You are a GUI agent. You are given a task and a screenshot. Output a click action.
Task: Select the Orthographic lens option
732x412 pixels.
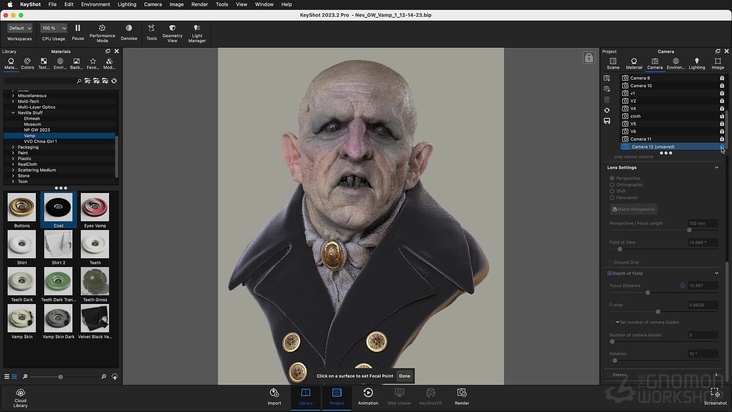pyautogui.click(x=612, y=184)
